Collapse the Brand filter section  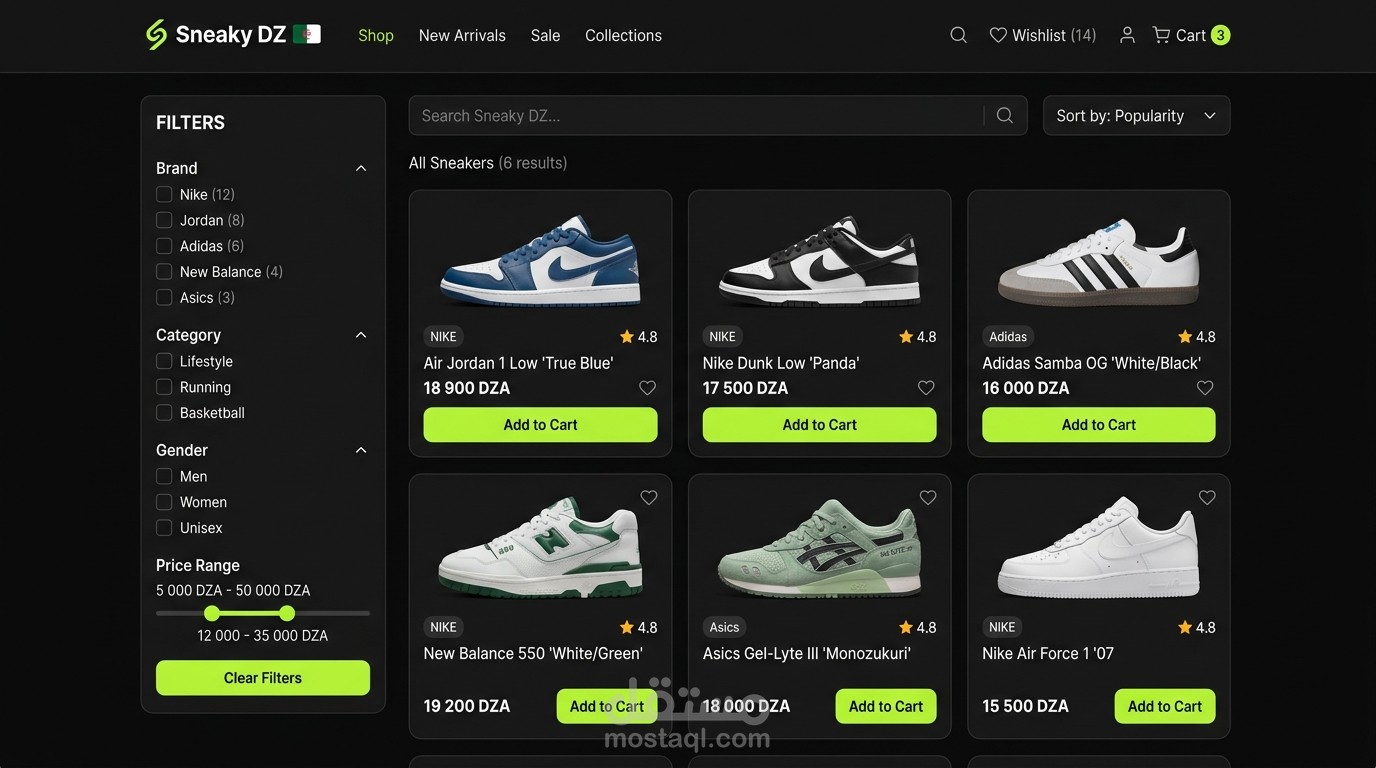tap(361, 168)
